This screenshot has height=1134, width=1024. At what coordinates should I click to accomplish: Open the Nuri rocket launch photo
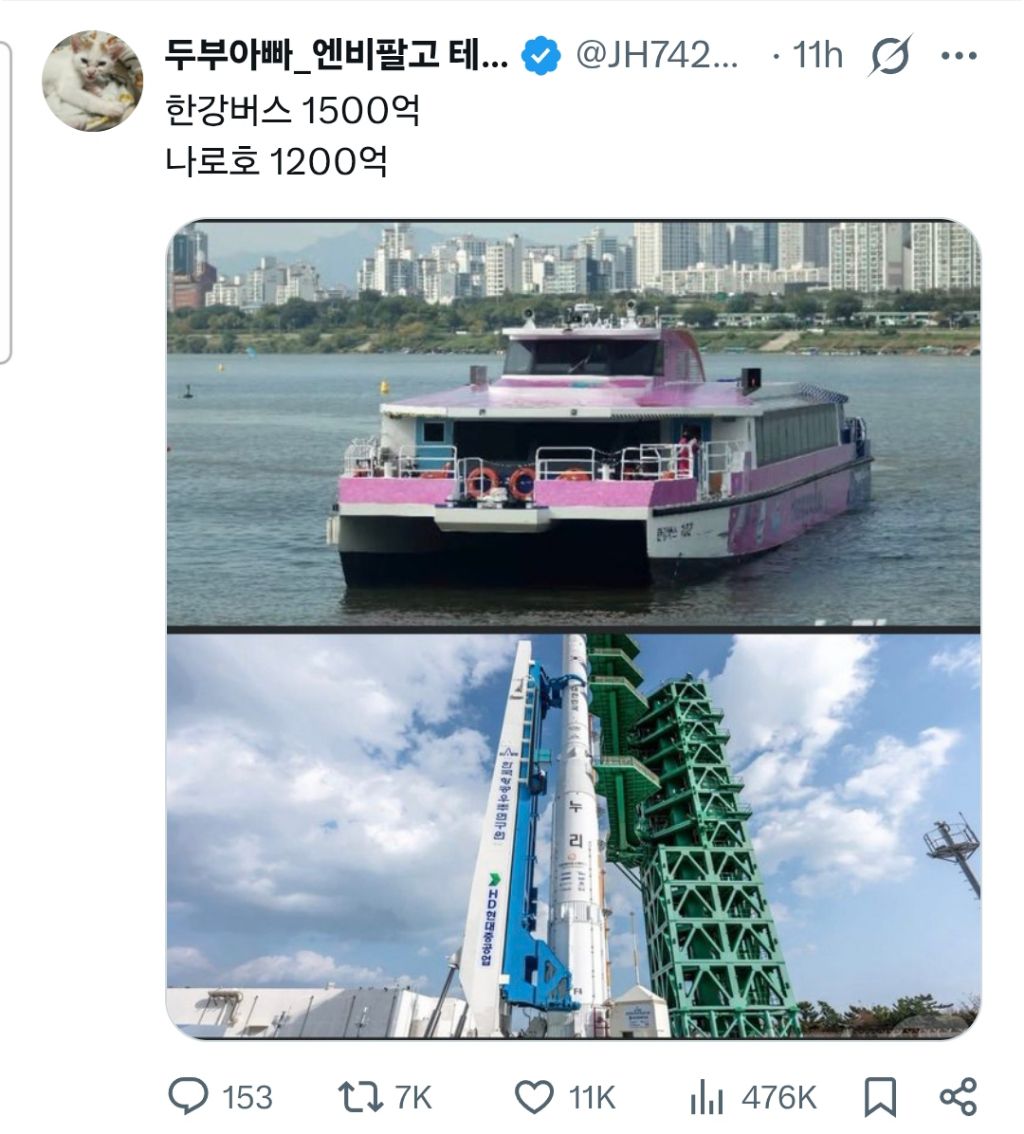click(573, 836)
